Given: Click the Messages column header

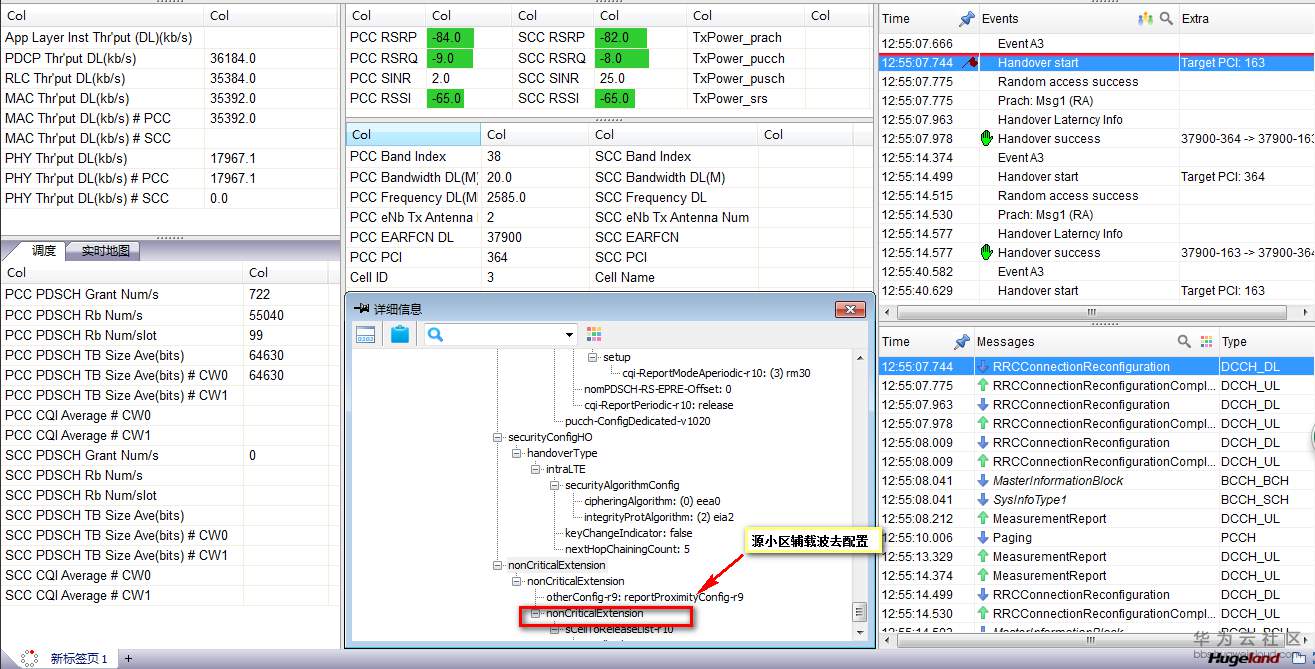Looking at the screenshot, I should (x=1005, y=341).
